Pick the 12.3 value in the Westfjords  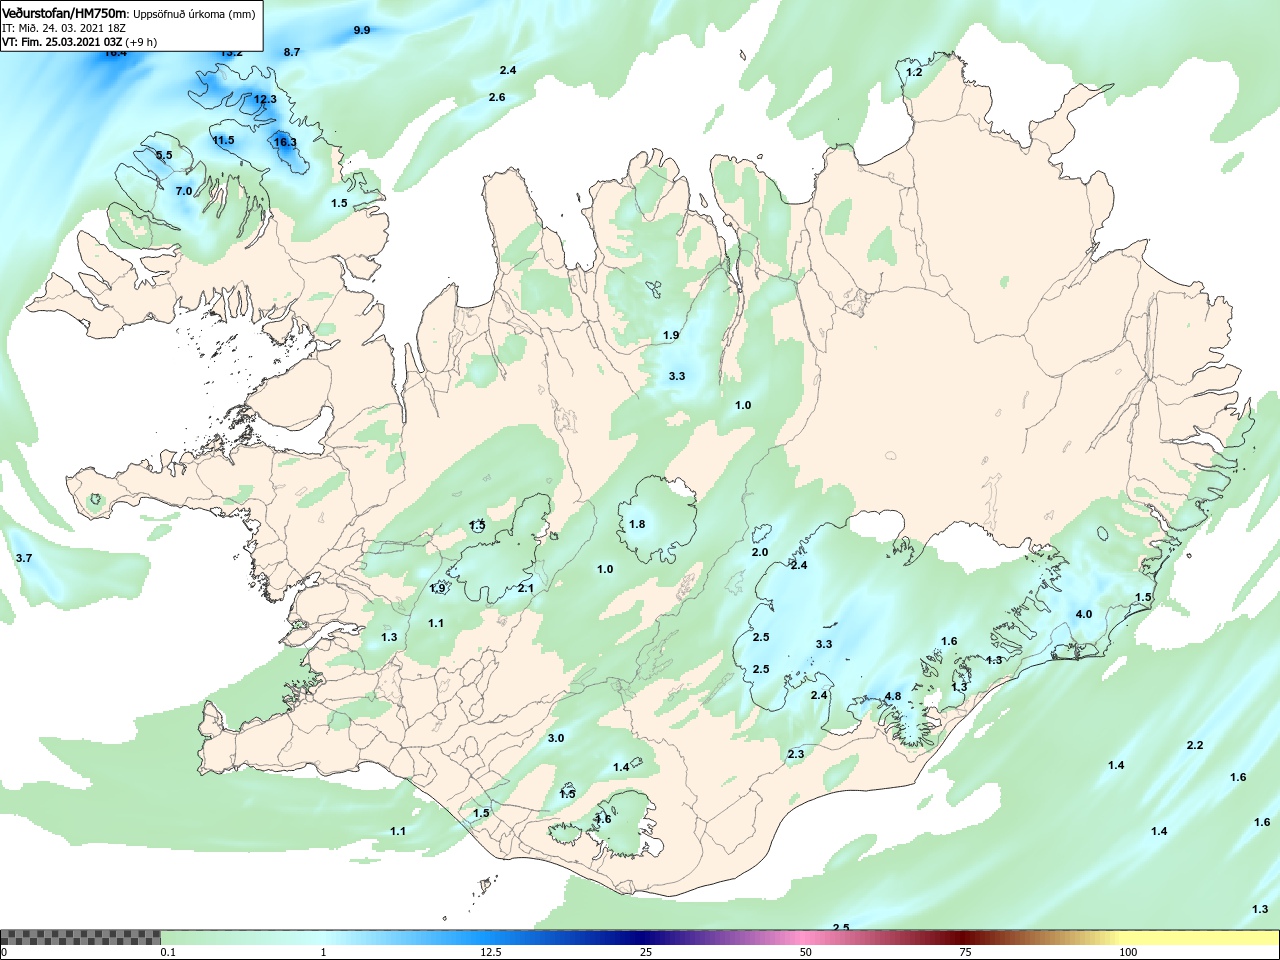(x=265, y=99)
